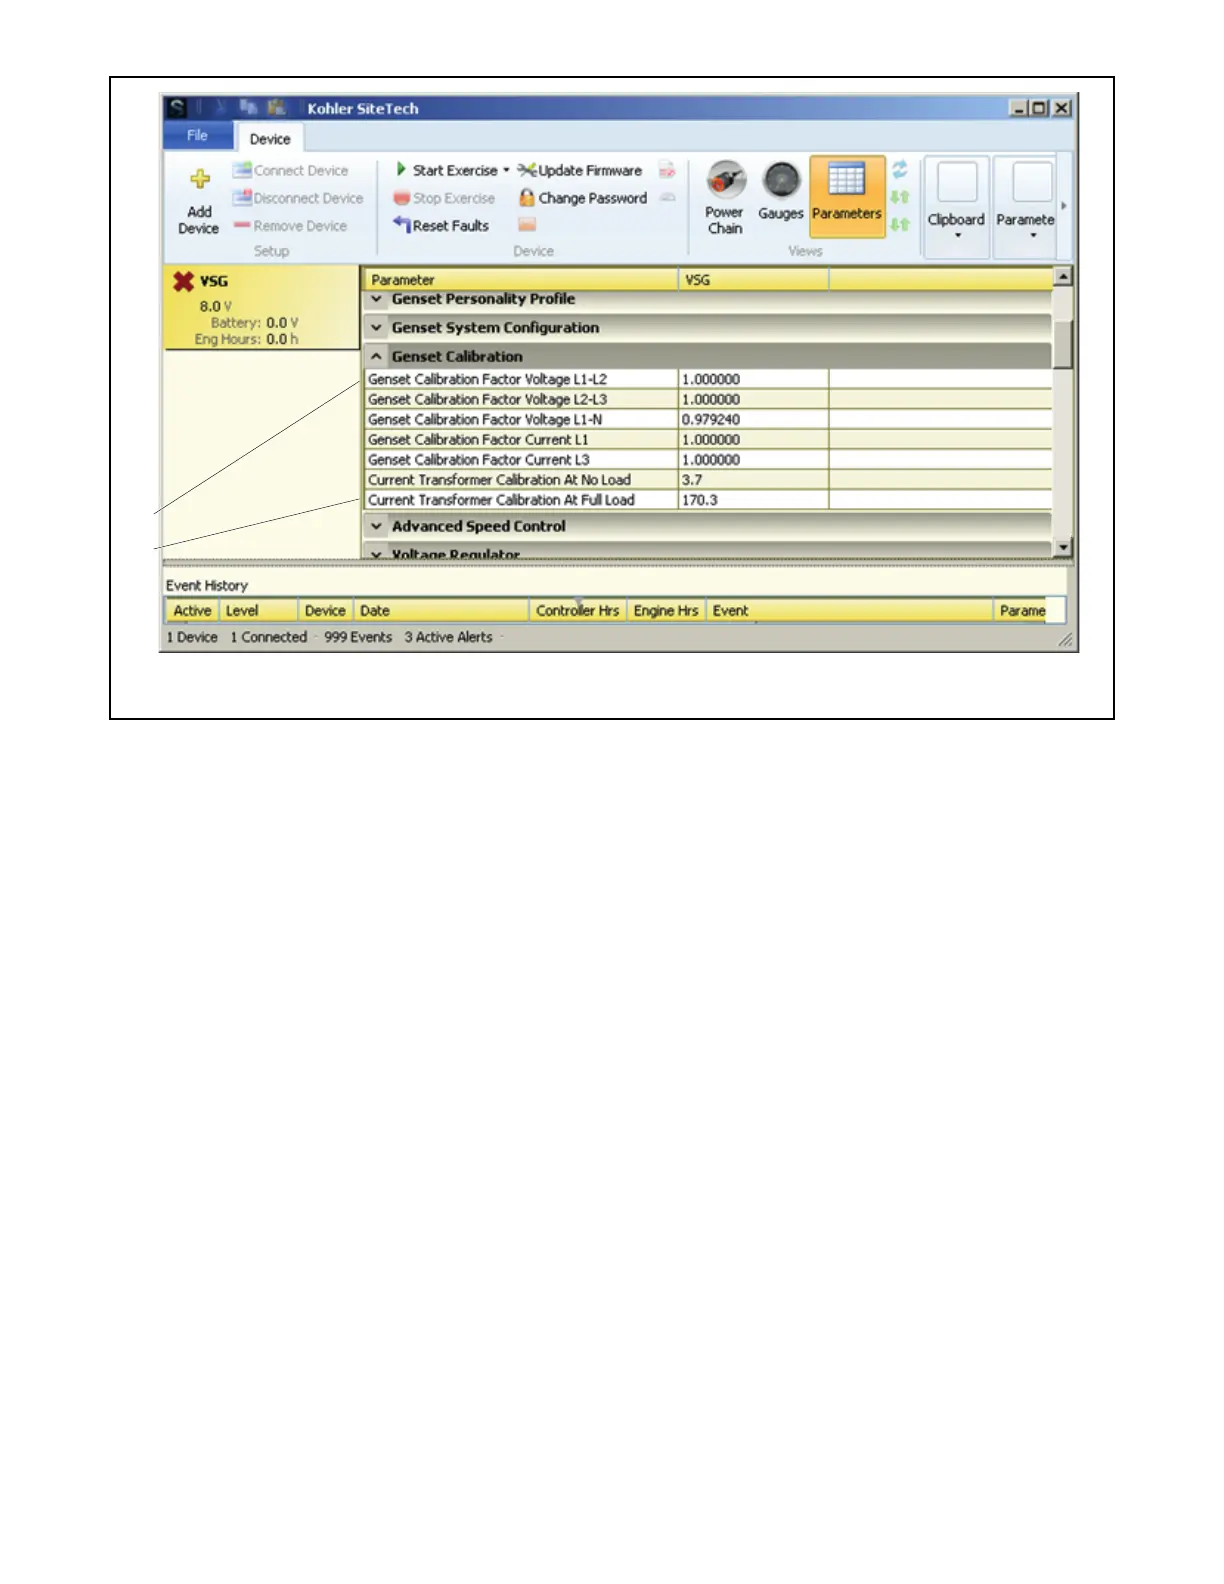Click the VSG column header
Viewport: 1224px width, 1584px height.
click(754, 279)
